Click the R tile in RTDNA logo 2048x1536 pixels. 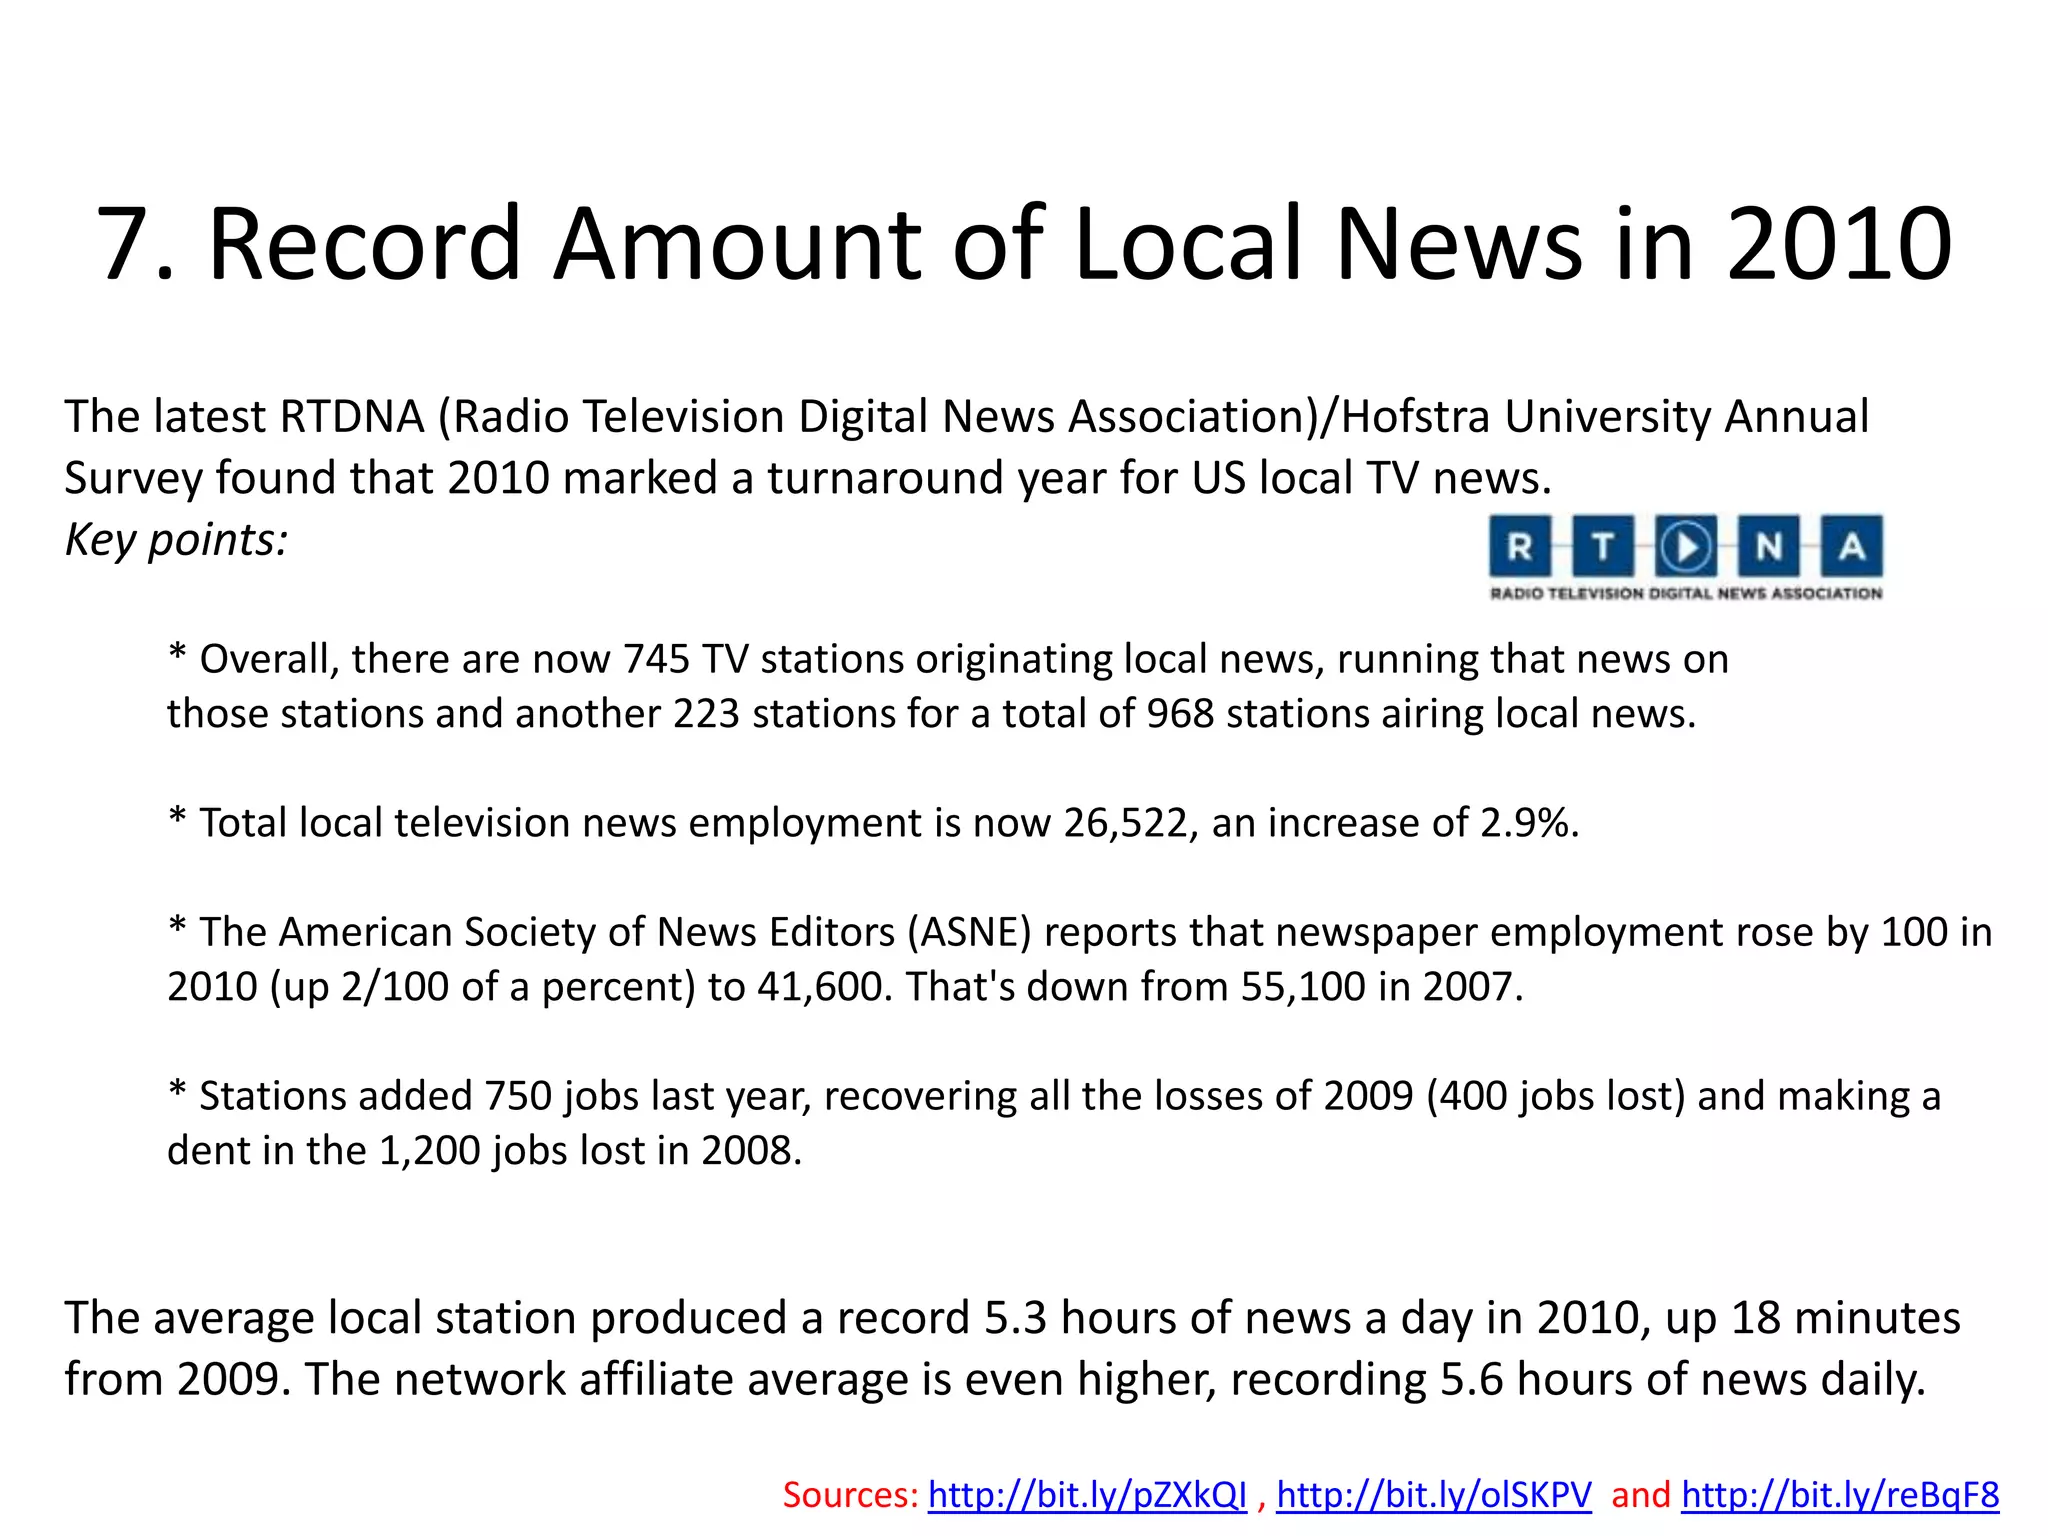(1520, 546)
